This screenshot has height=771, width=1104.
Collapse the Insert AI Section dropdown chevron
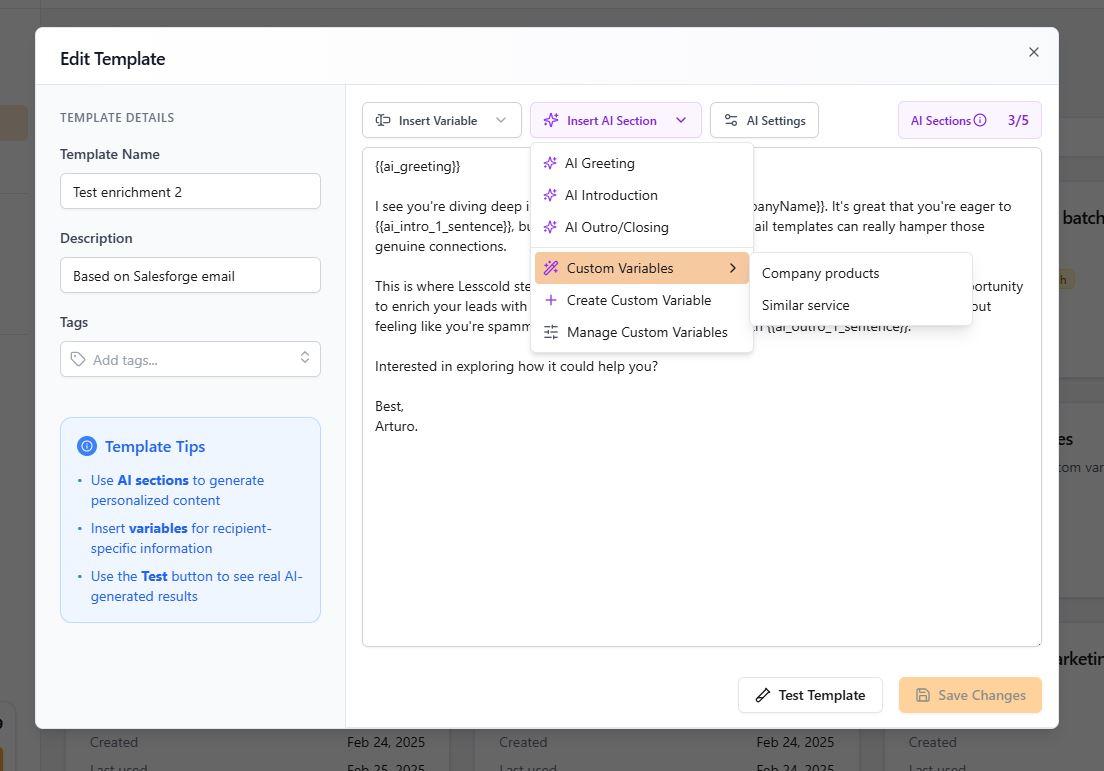(x=681, y=120)
